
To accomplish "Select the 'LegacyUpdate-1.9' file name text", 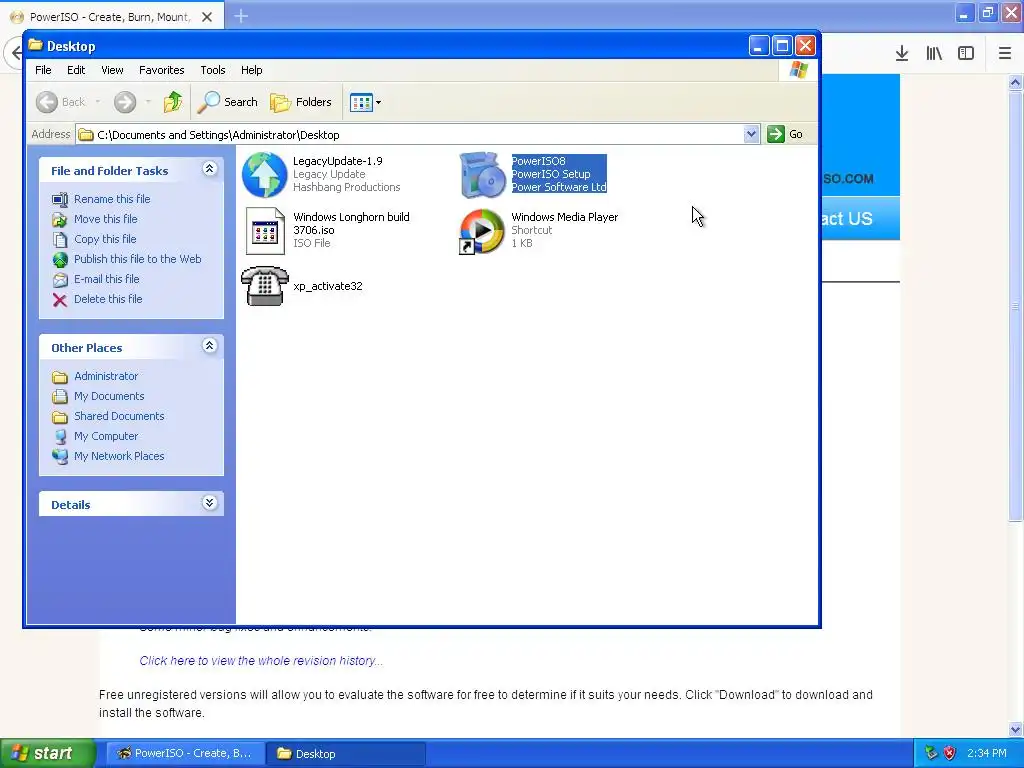I will pos(338,161).
